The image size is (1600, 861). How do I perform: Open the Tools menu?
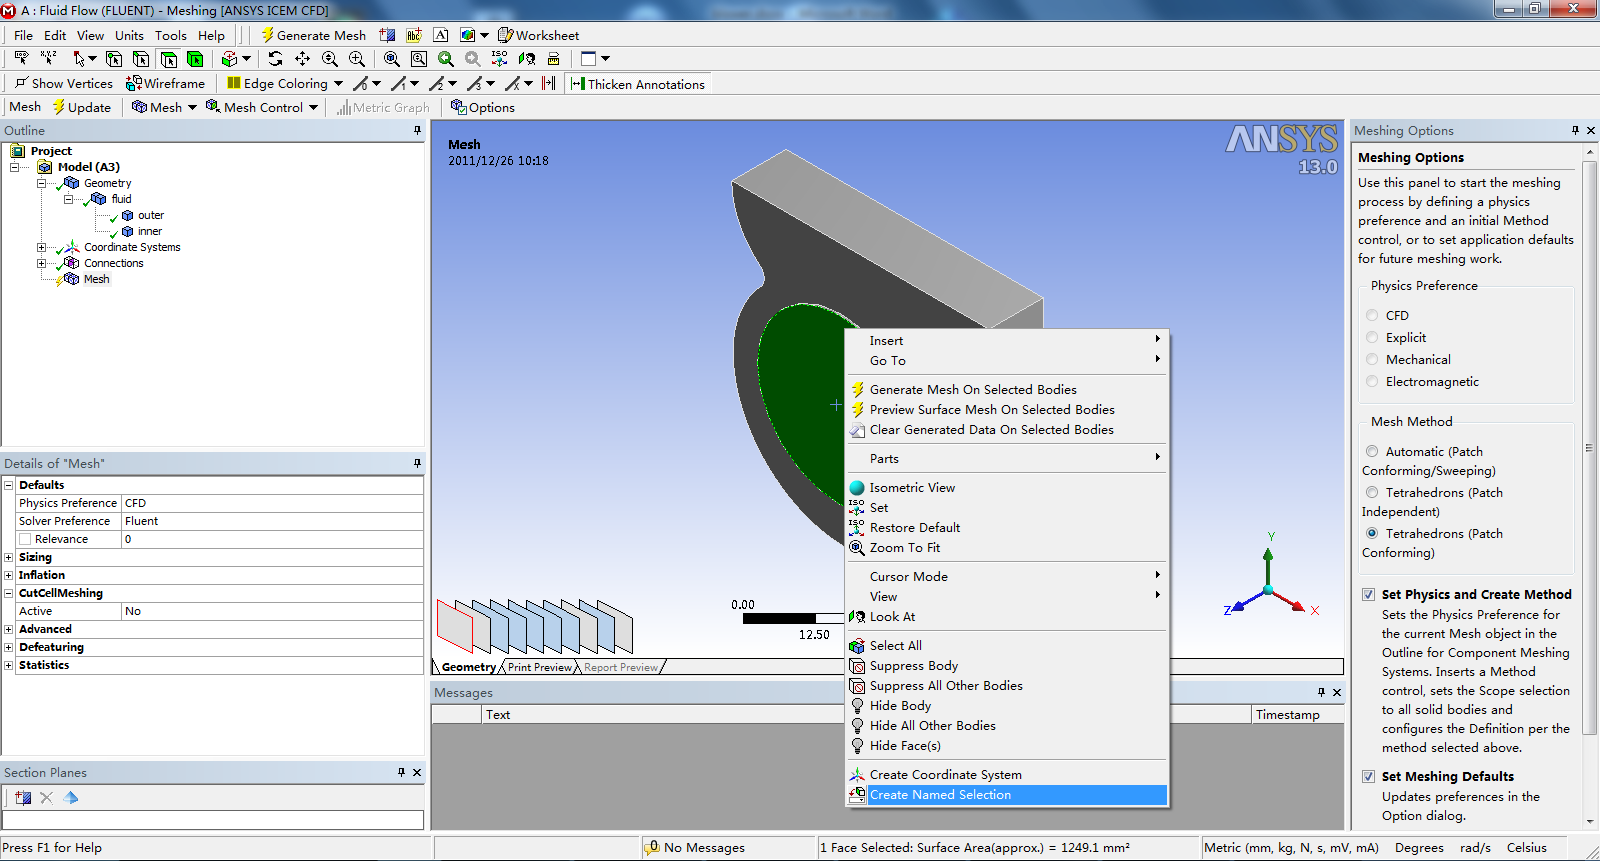point(171,35)
